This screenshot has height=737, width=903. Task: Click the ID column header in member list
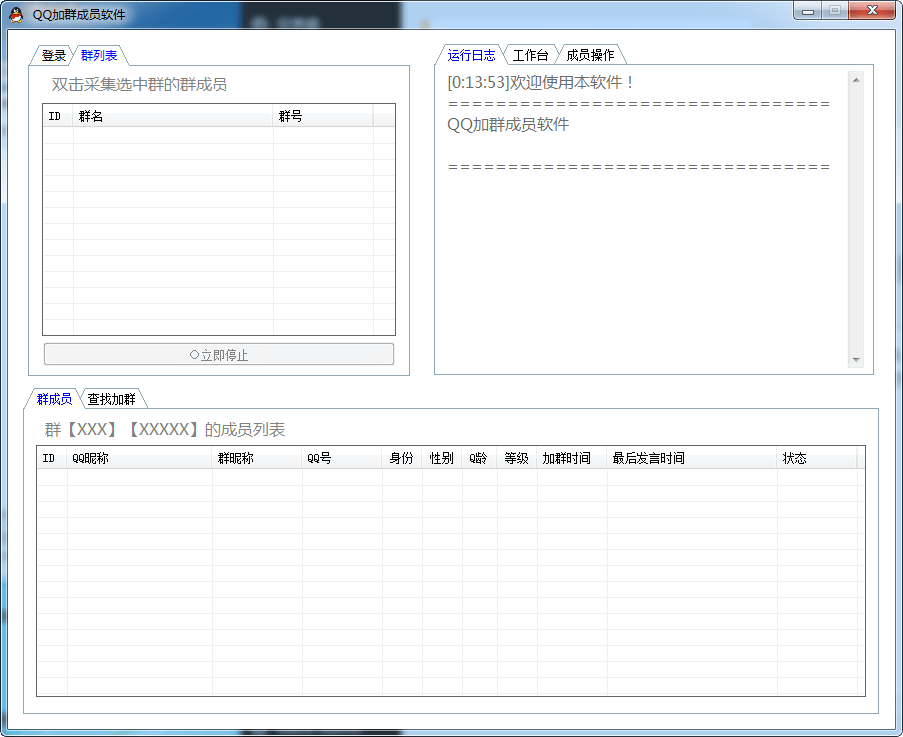coord(52,458)
